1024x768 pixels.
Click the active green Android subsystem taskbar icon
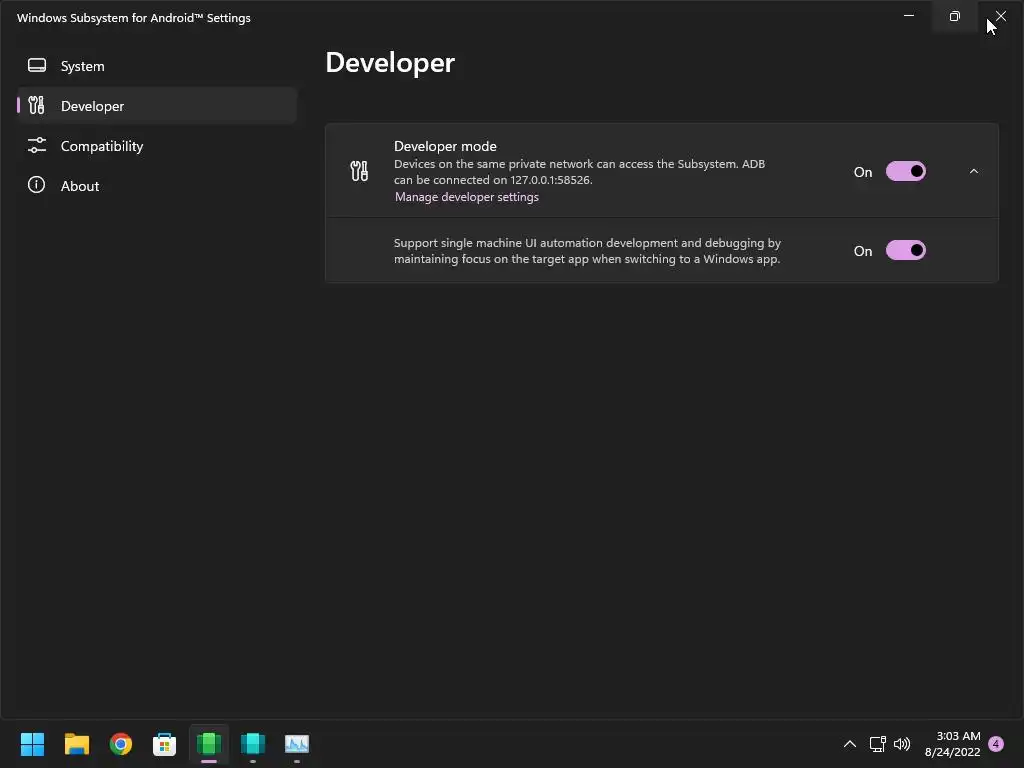coord(209,744)
